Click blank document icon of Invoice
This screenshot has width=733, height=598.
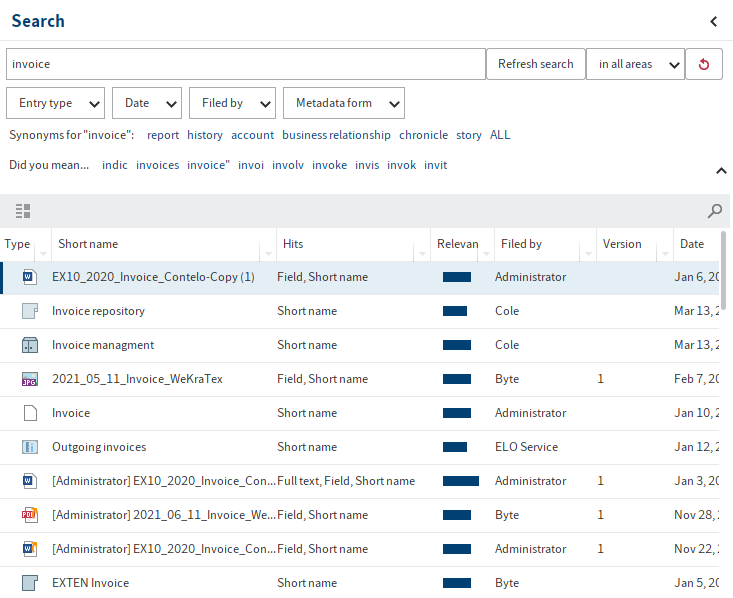tap(30, 413)
